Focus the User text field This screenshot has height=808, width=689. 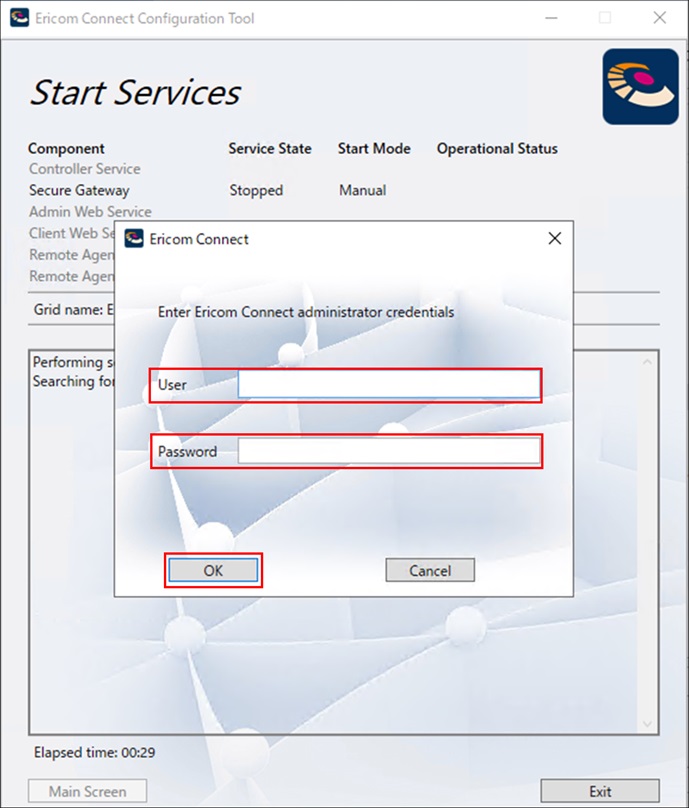click(x=389, y=385)
